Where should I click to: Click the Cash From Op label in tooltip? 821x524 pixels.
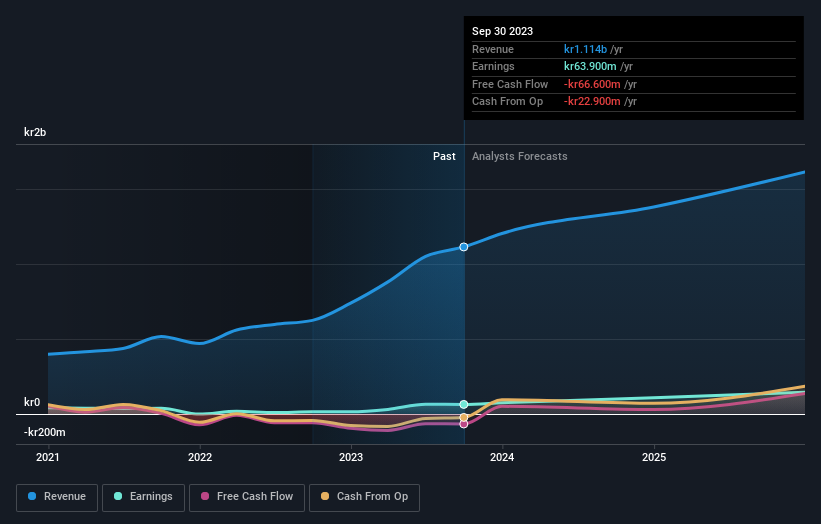(507, 102)
